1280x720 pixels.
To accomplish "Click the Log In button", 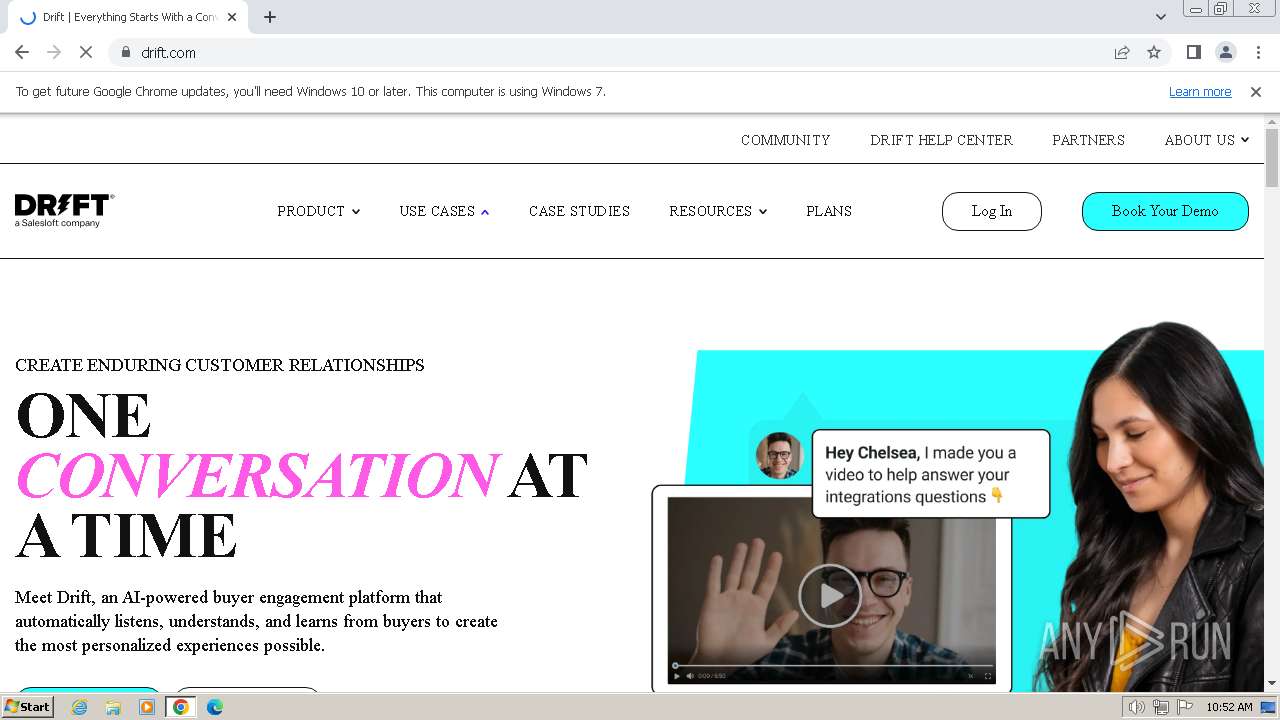I will click(992, 211).
